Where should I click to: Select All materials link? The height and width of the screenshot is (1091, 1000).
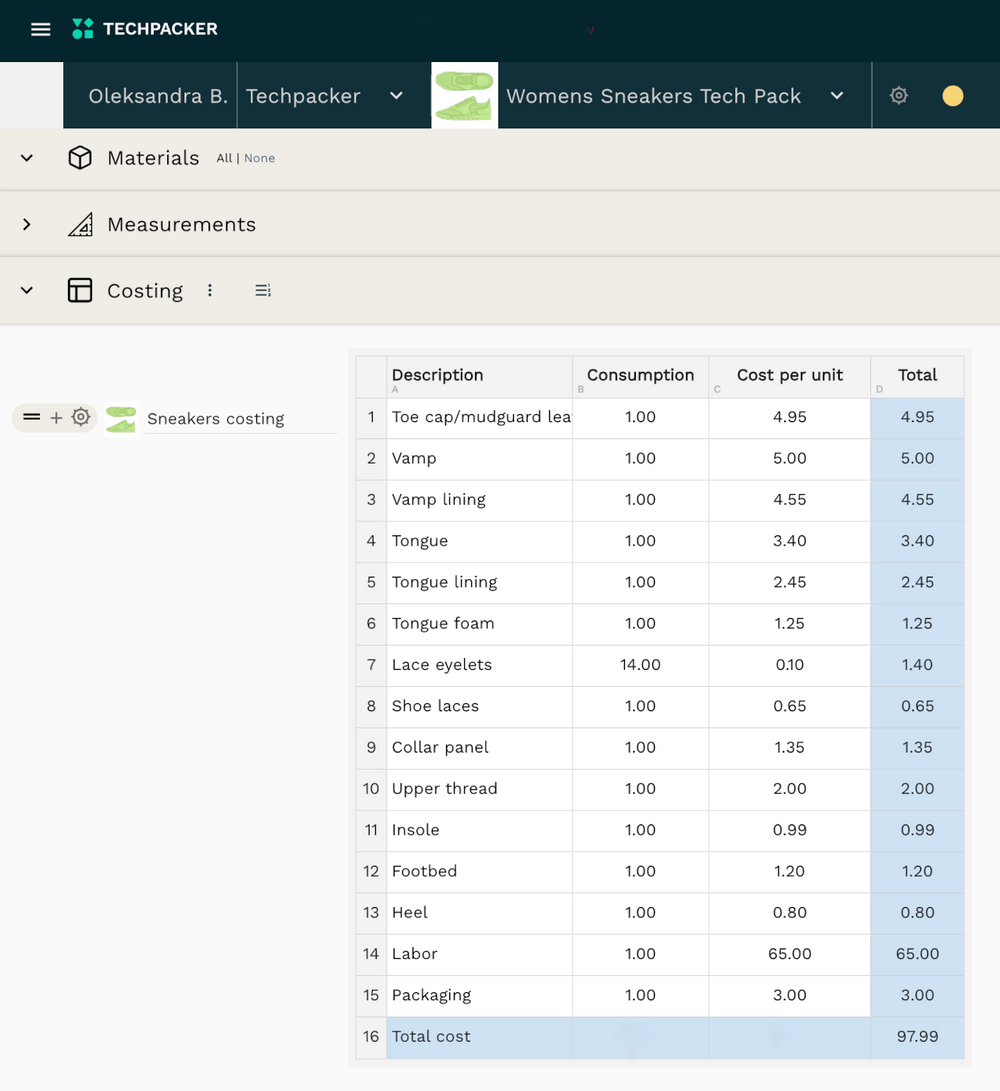click(x=224, y=158)
